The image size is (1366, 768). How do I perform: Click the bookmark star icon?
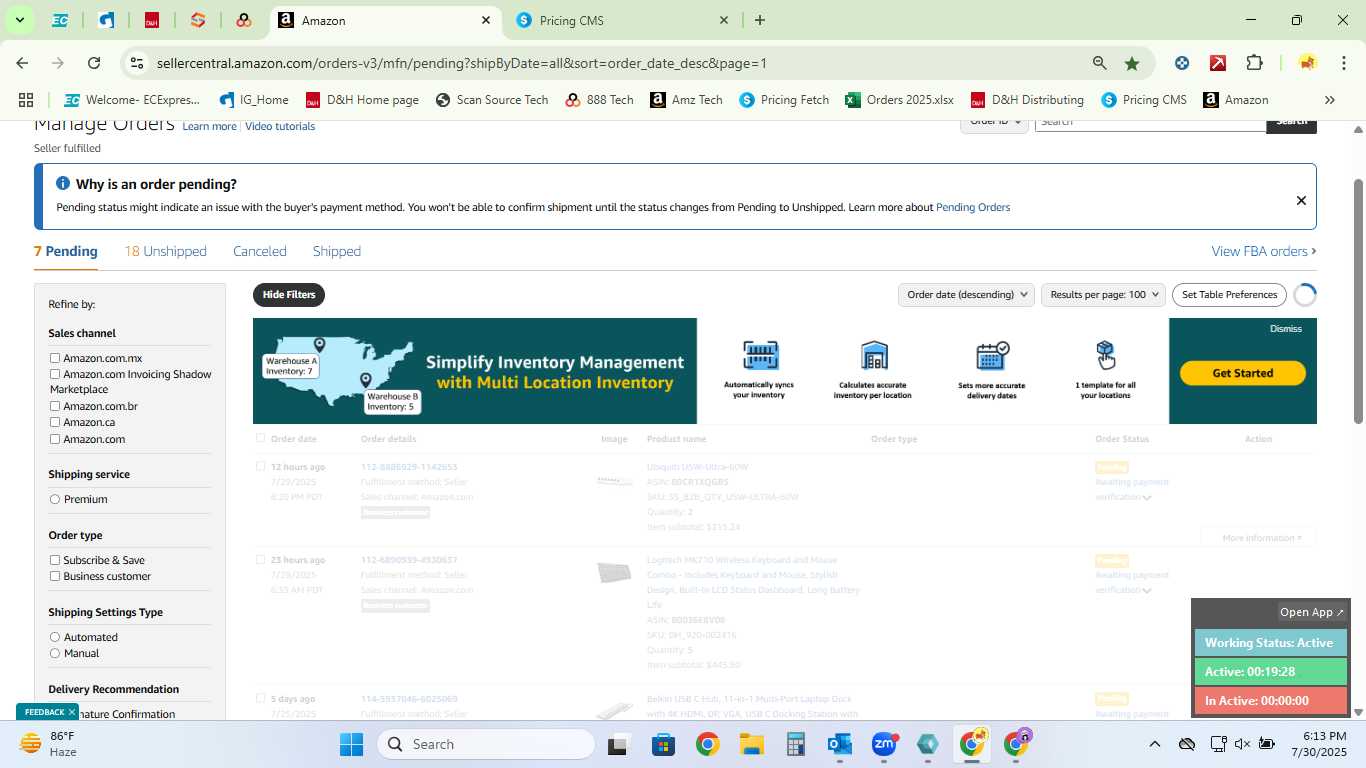click(x=1132, y=63)
